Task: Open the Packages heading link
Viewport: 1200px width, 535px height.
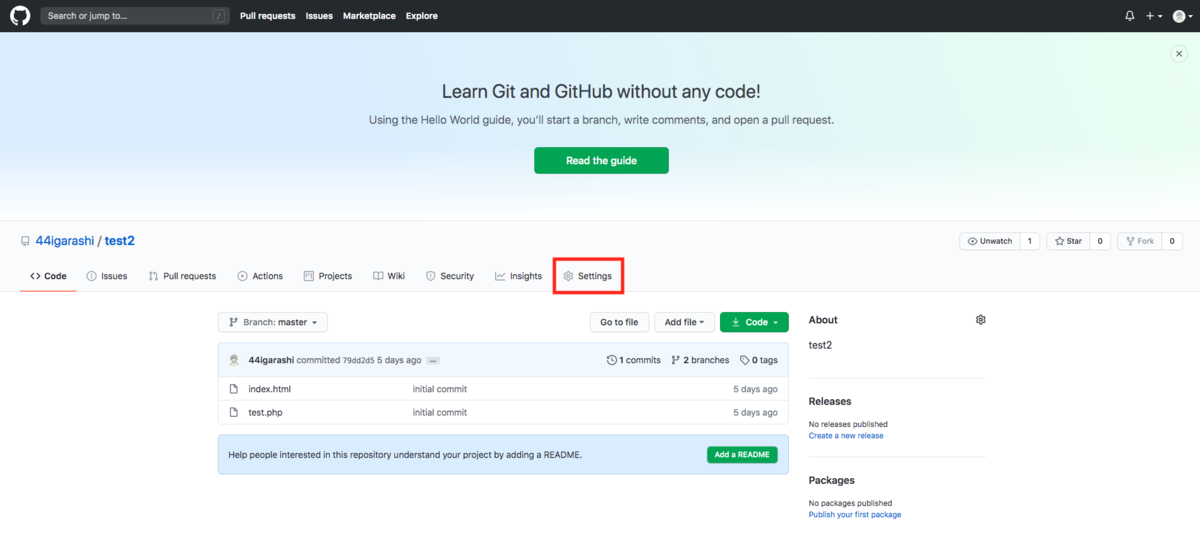Action: (x=832, y=480)
